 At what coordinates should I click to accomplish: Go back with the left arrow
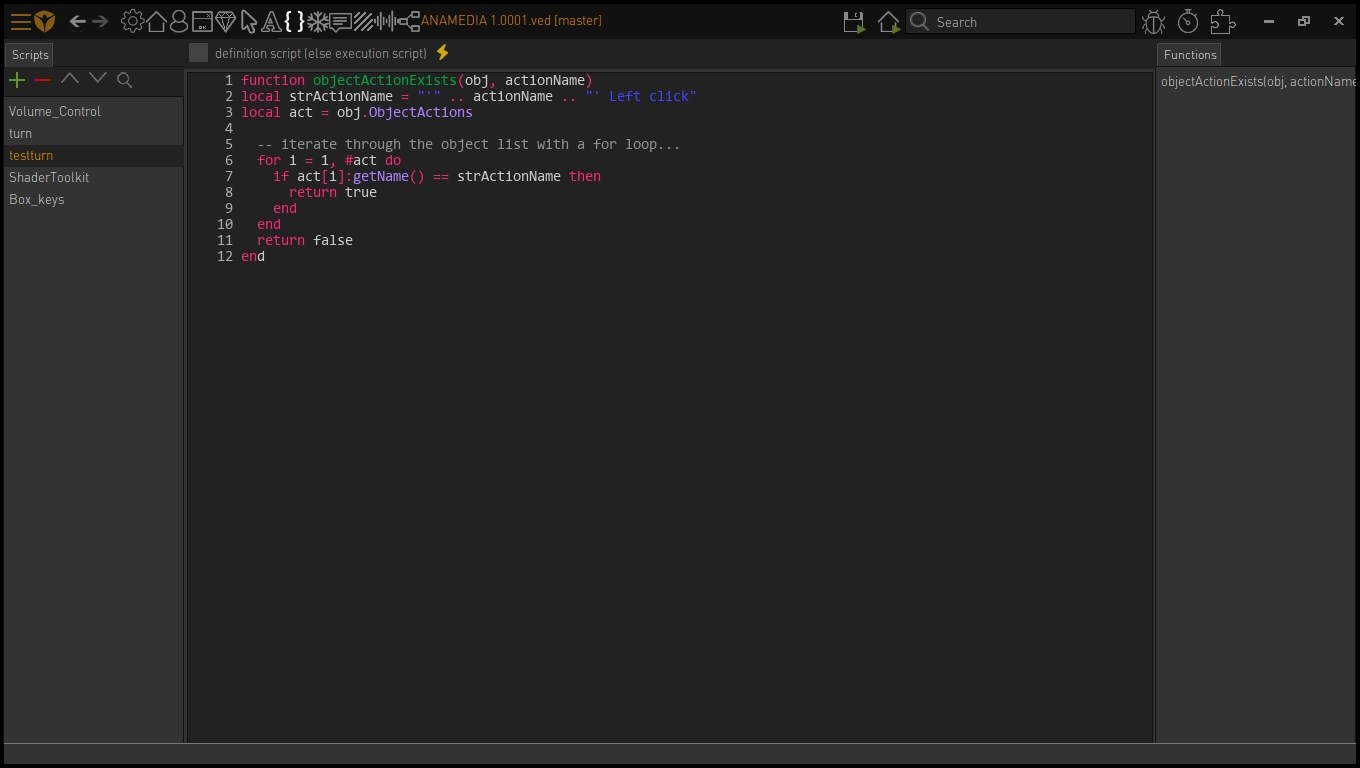point(77,21)
